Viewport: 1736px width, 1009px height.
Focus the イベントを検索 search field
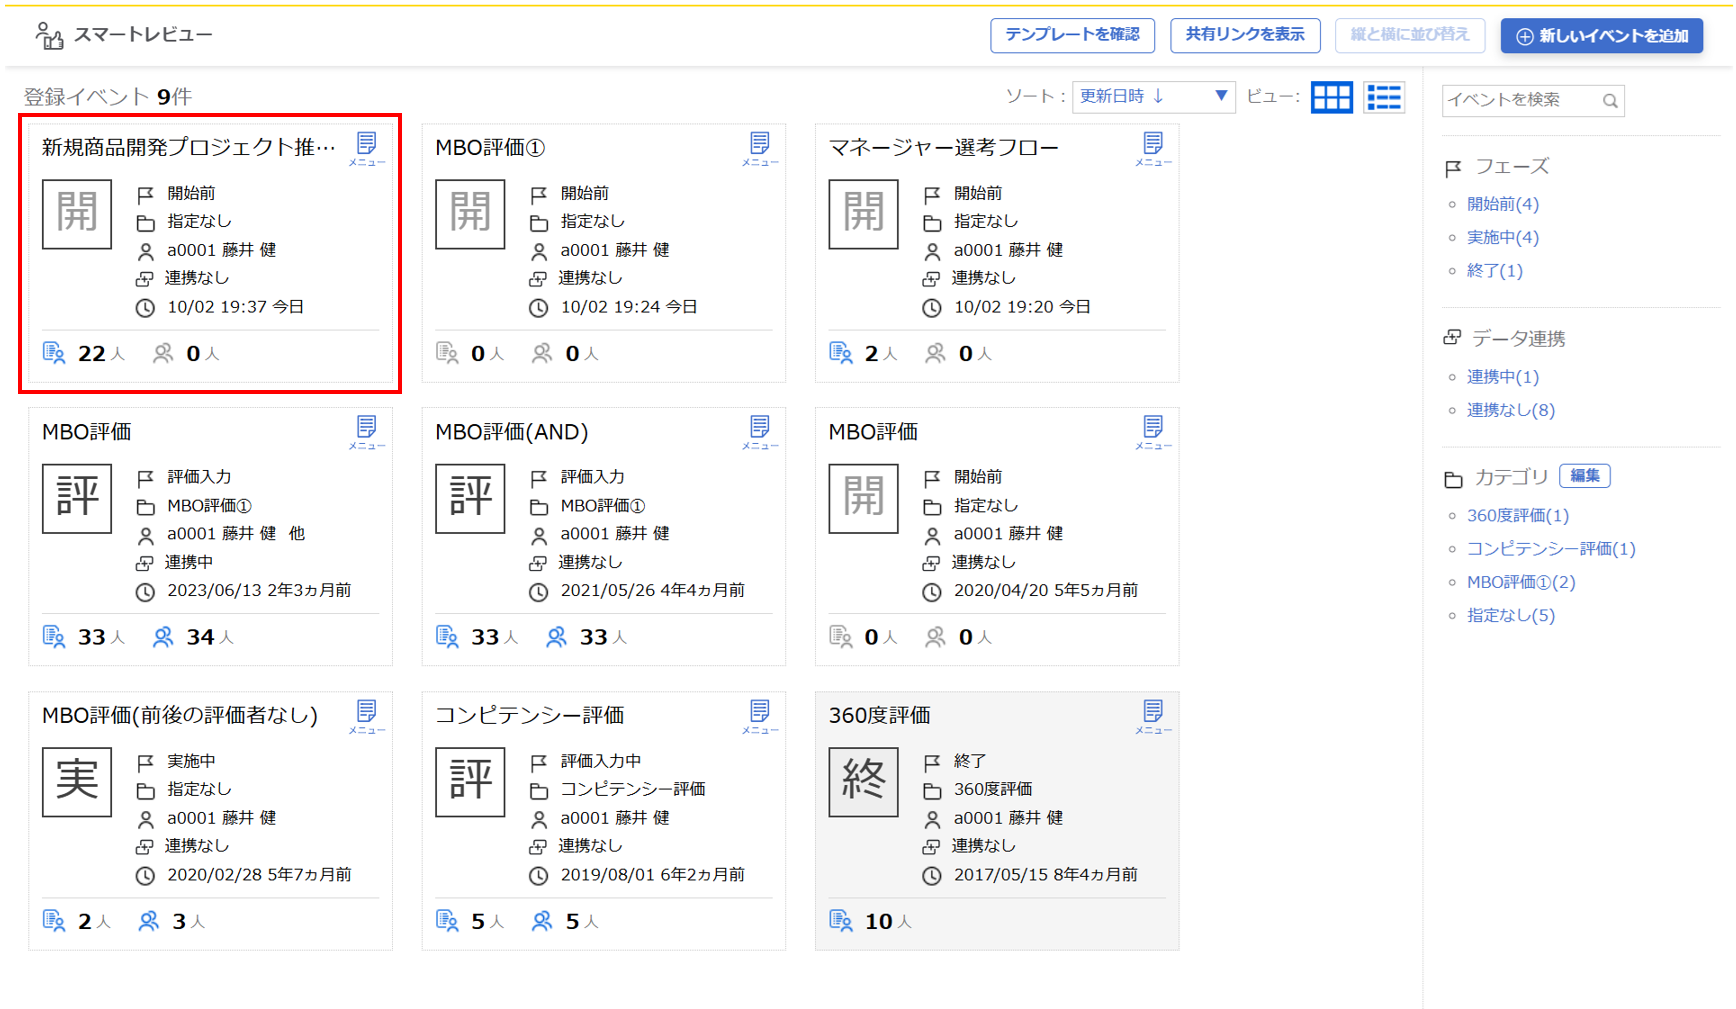coord(1520,100)
